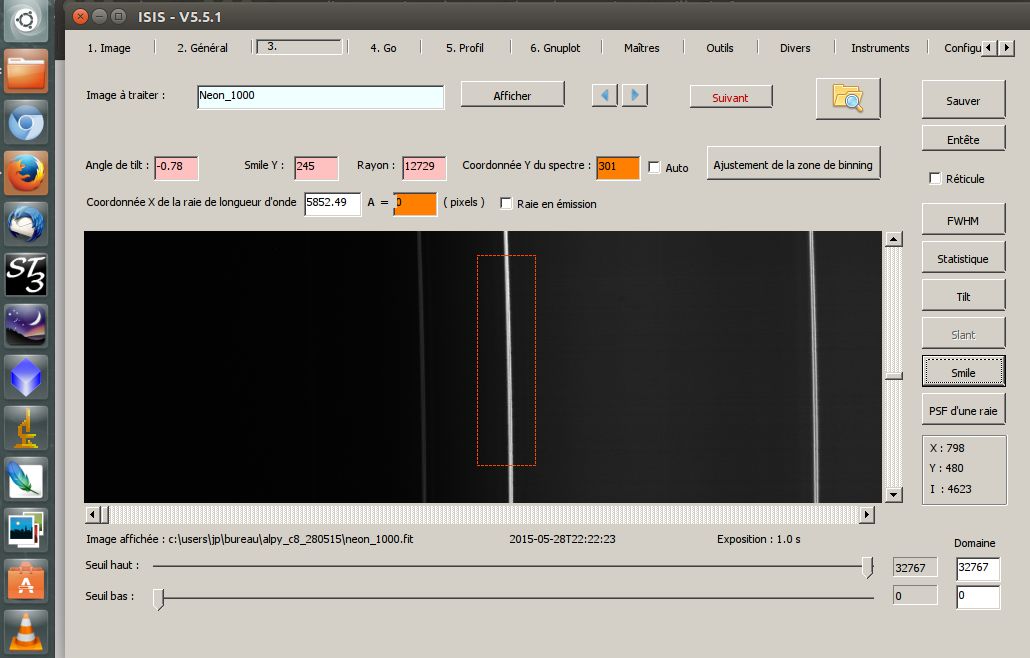Click the Domaine upper value 32767 field

(x=977, y=568)
